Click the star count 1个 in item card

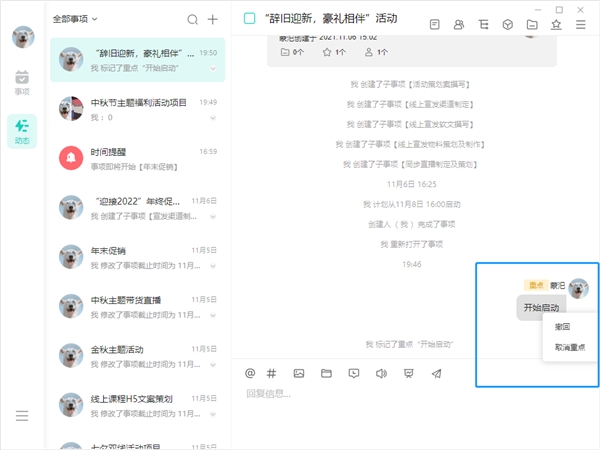[334, 52]
